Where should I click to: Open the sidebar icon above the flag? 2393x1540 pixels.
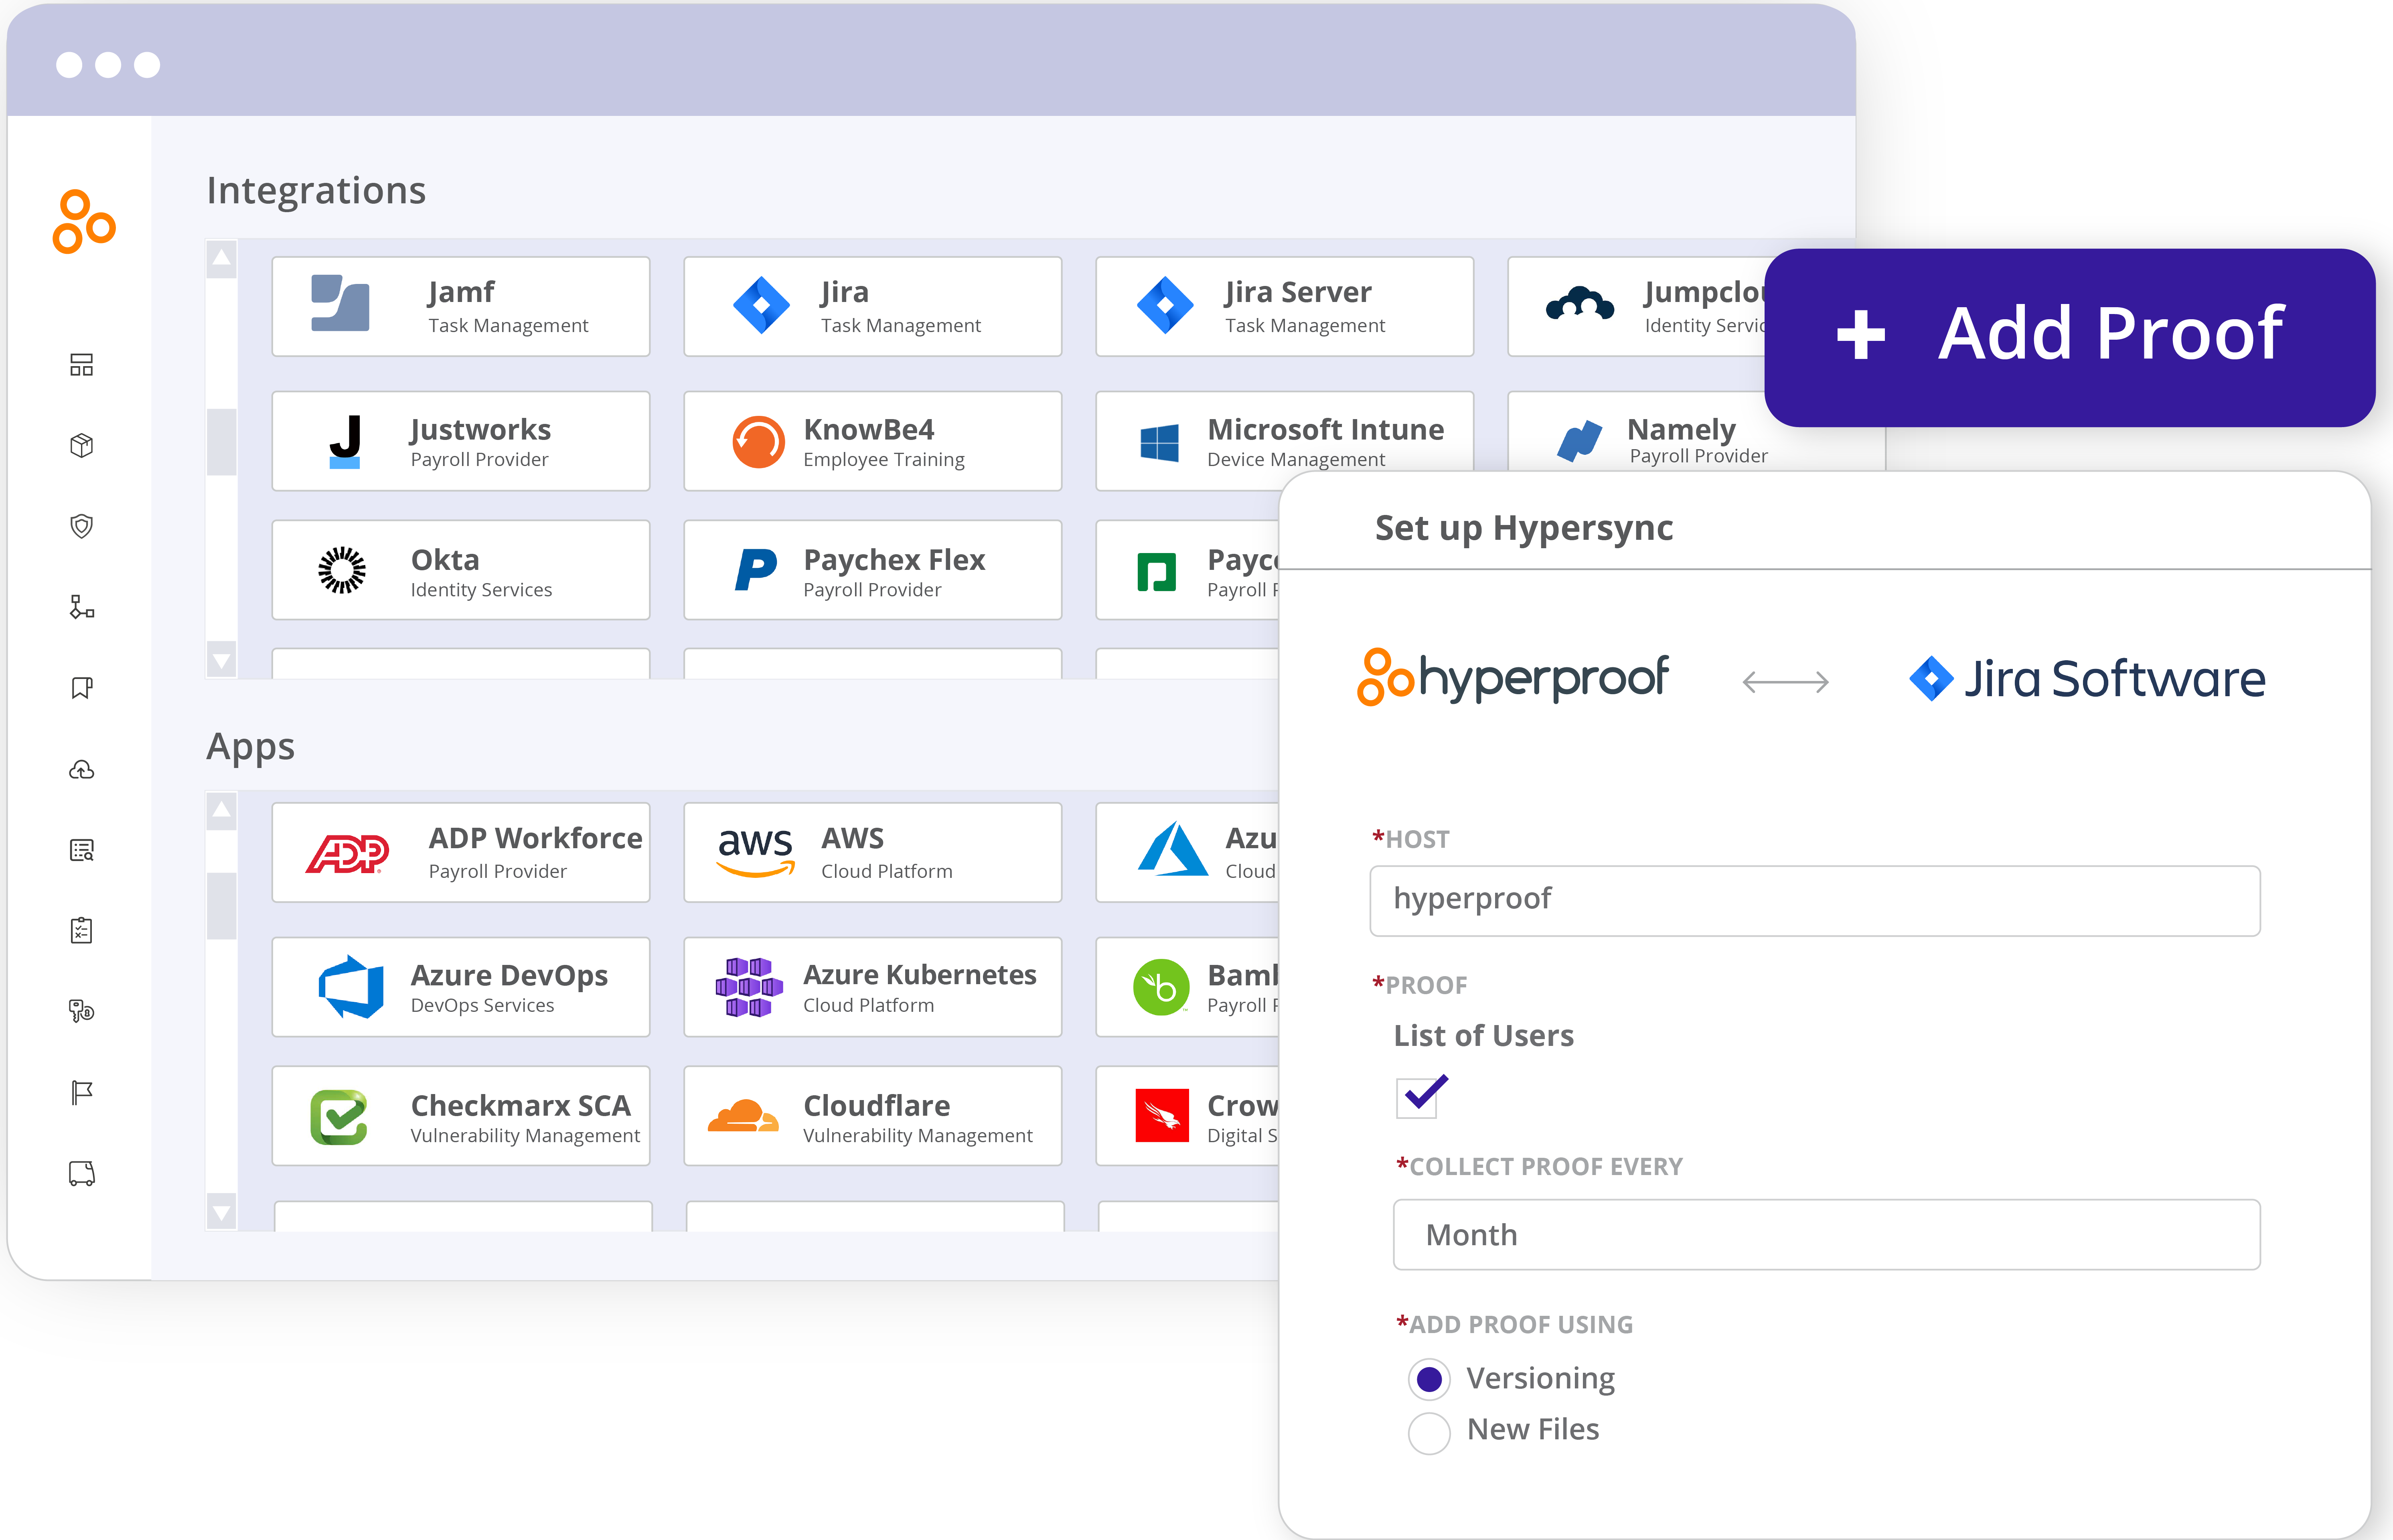(82, 1012)
